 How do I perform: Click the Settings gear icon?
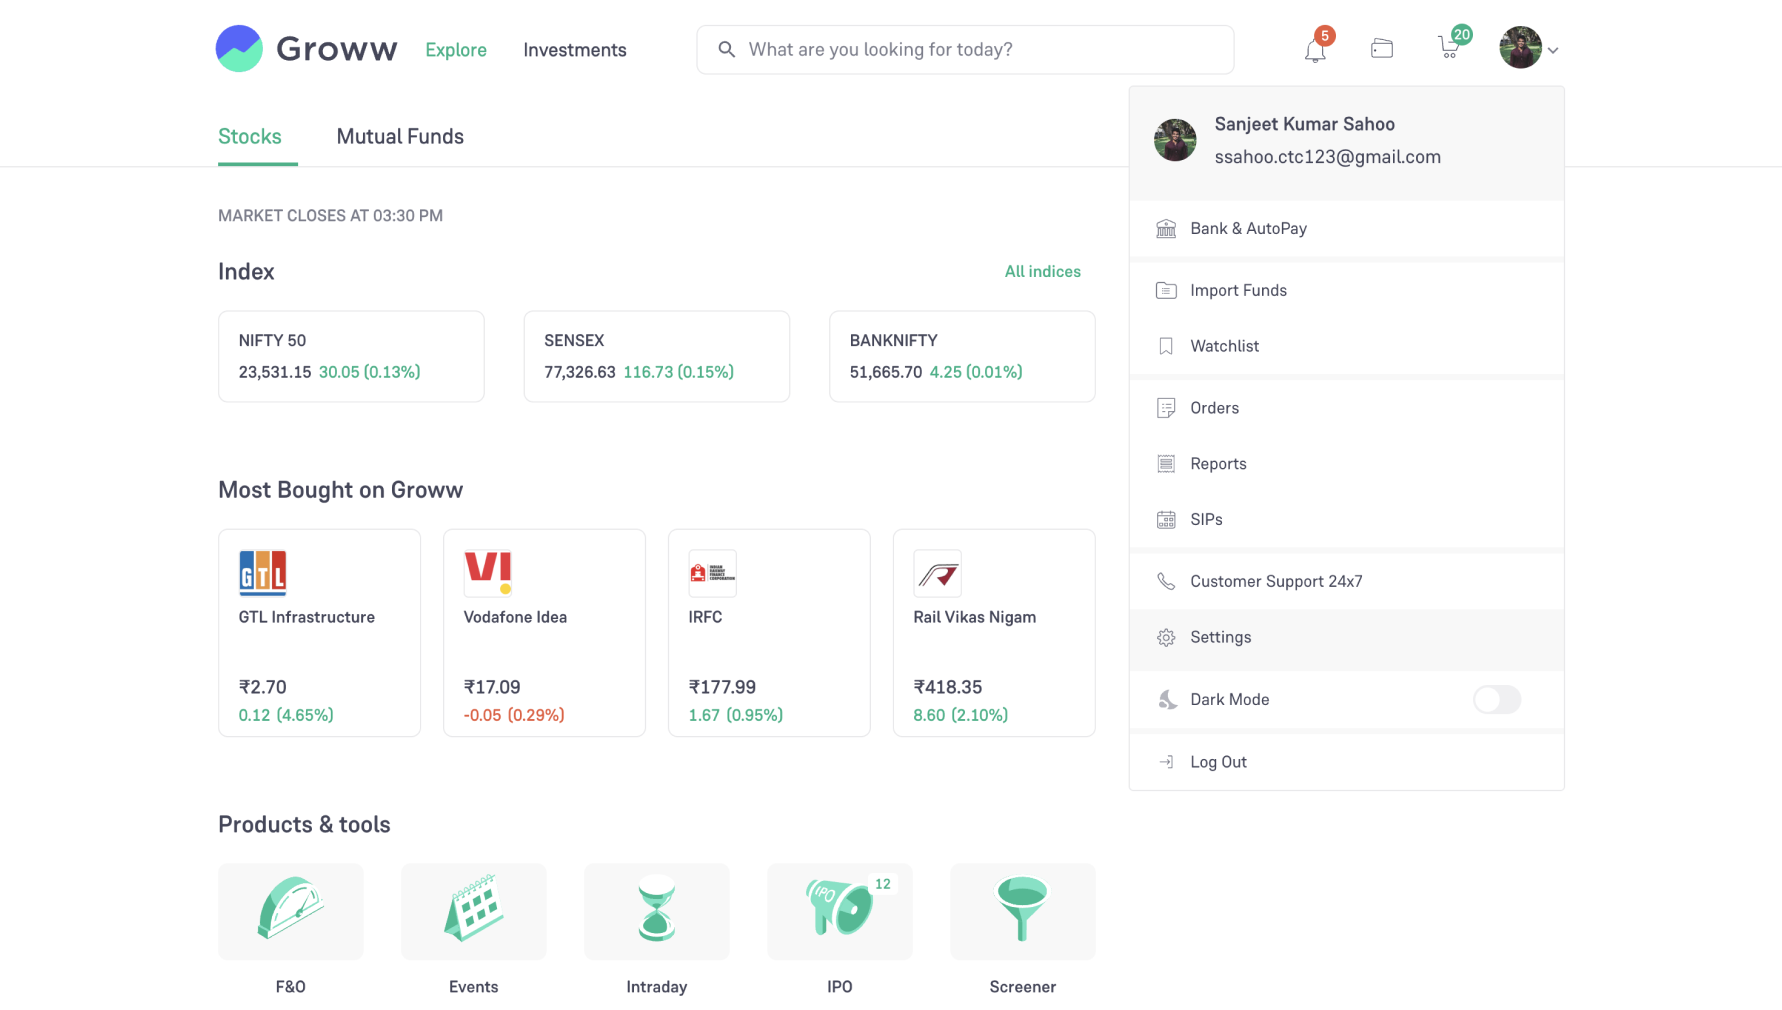1166,638
